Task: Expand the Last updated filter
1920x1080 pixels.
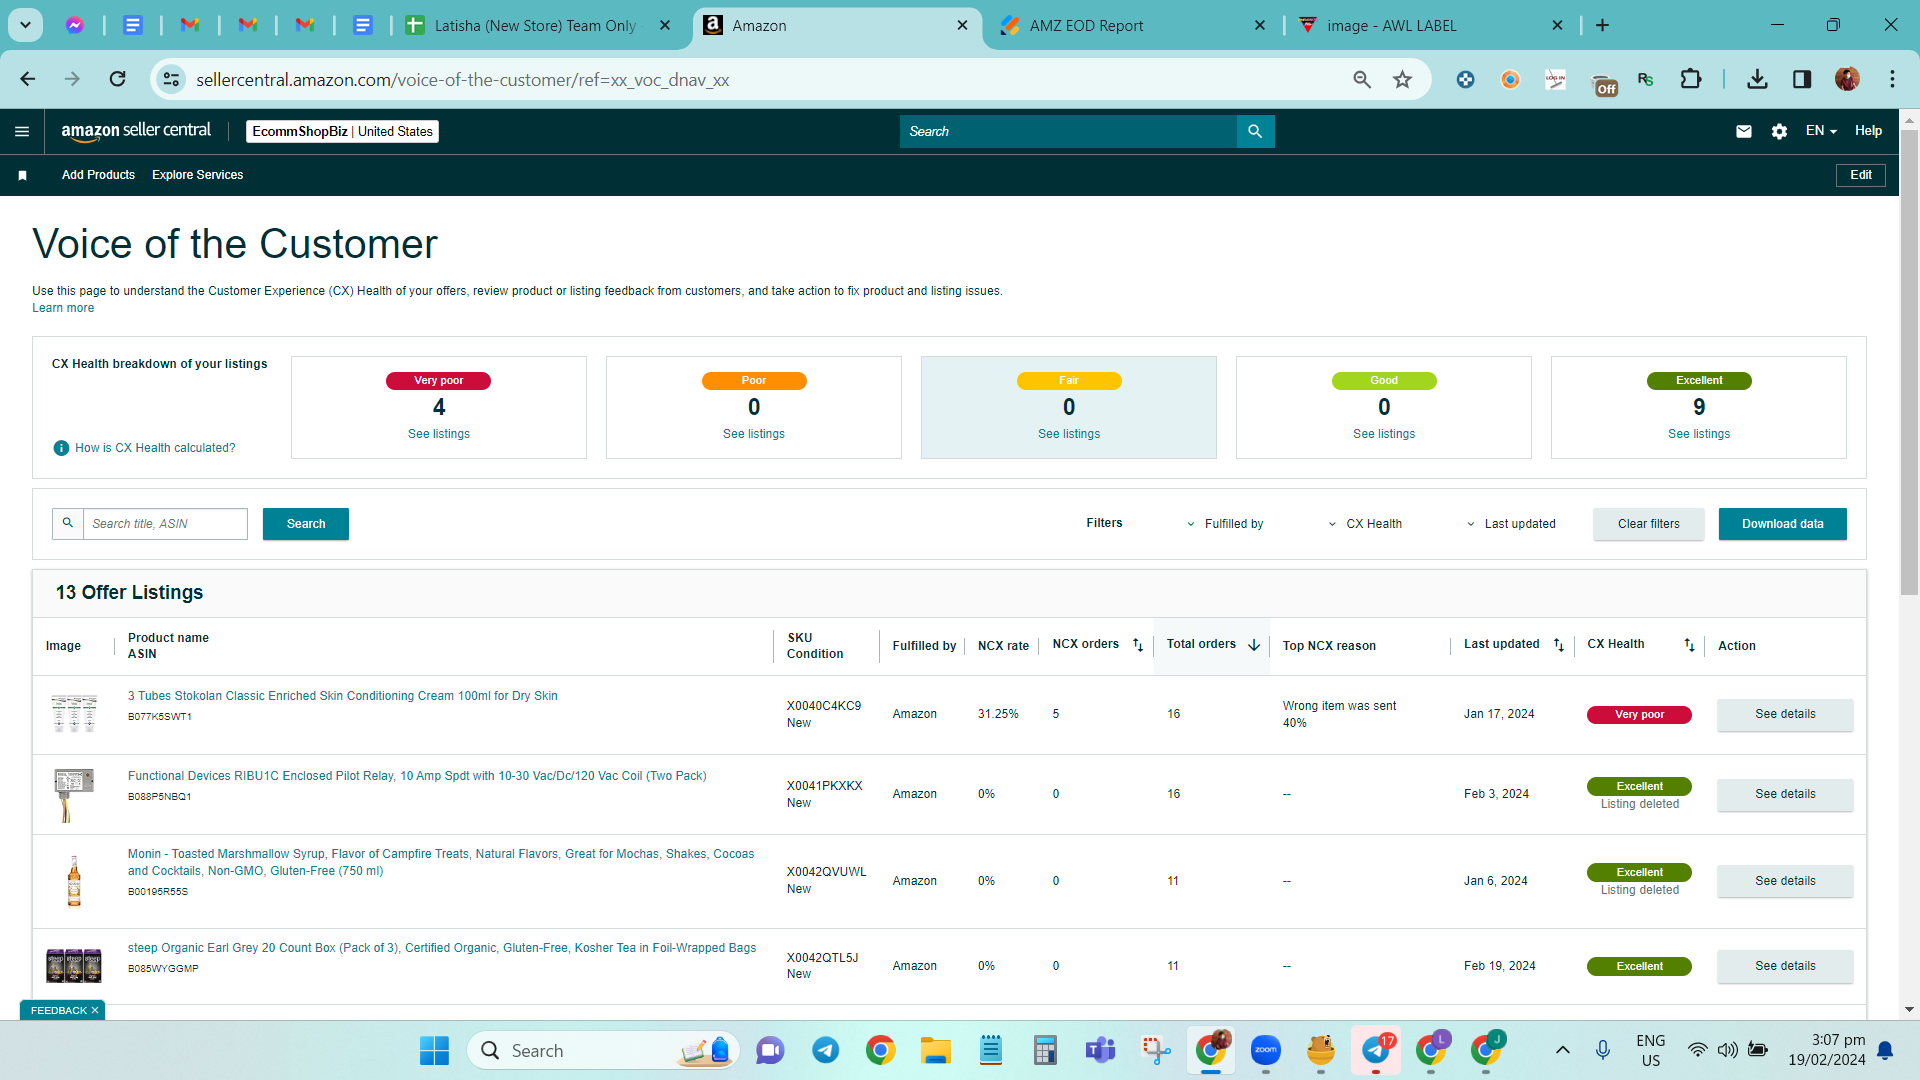Action: [x=1511, y=524]
